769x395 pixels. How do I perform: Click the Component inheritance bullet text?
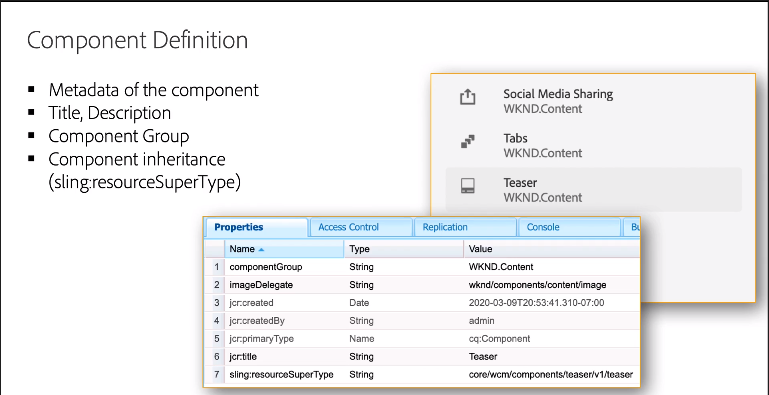click(145, 171)
